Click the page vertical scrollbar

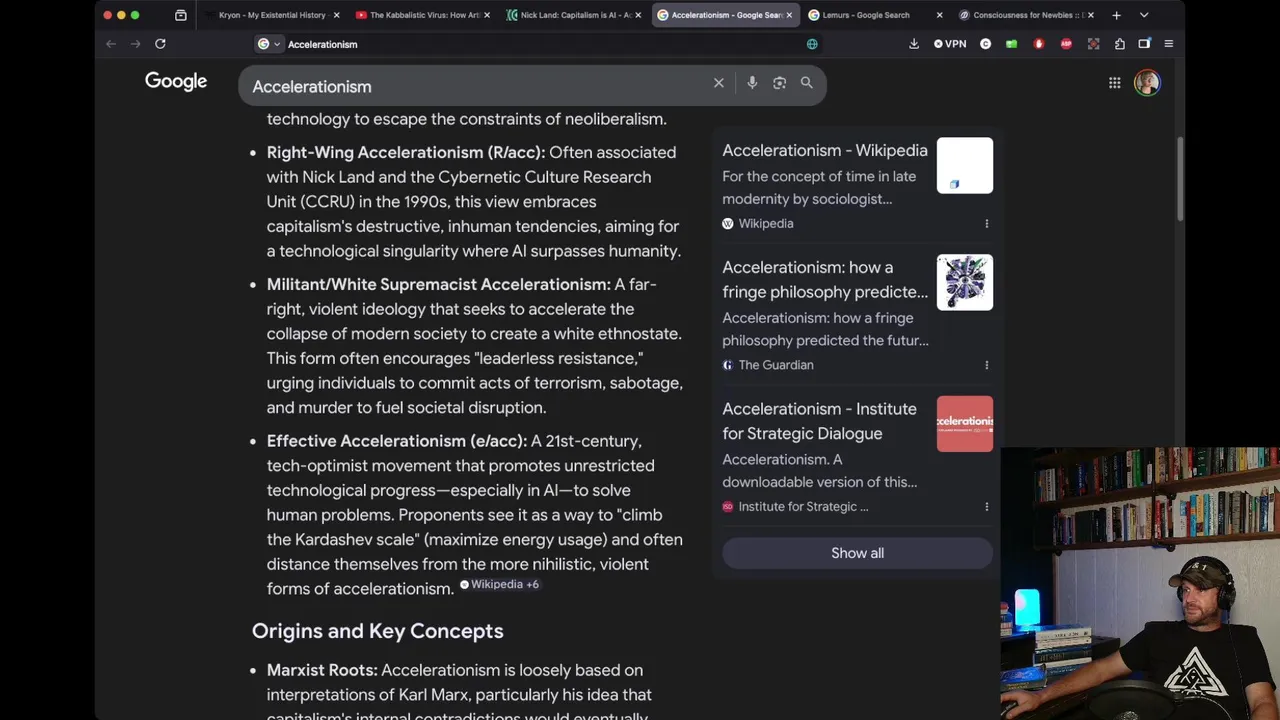point(1180,180)
